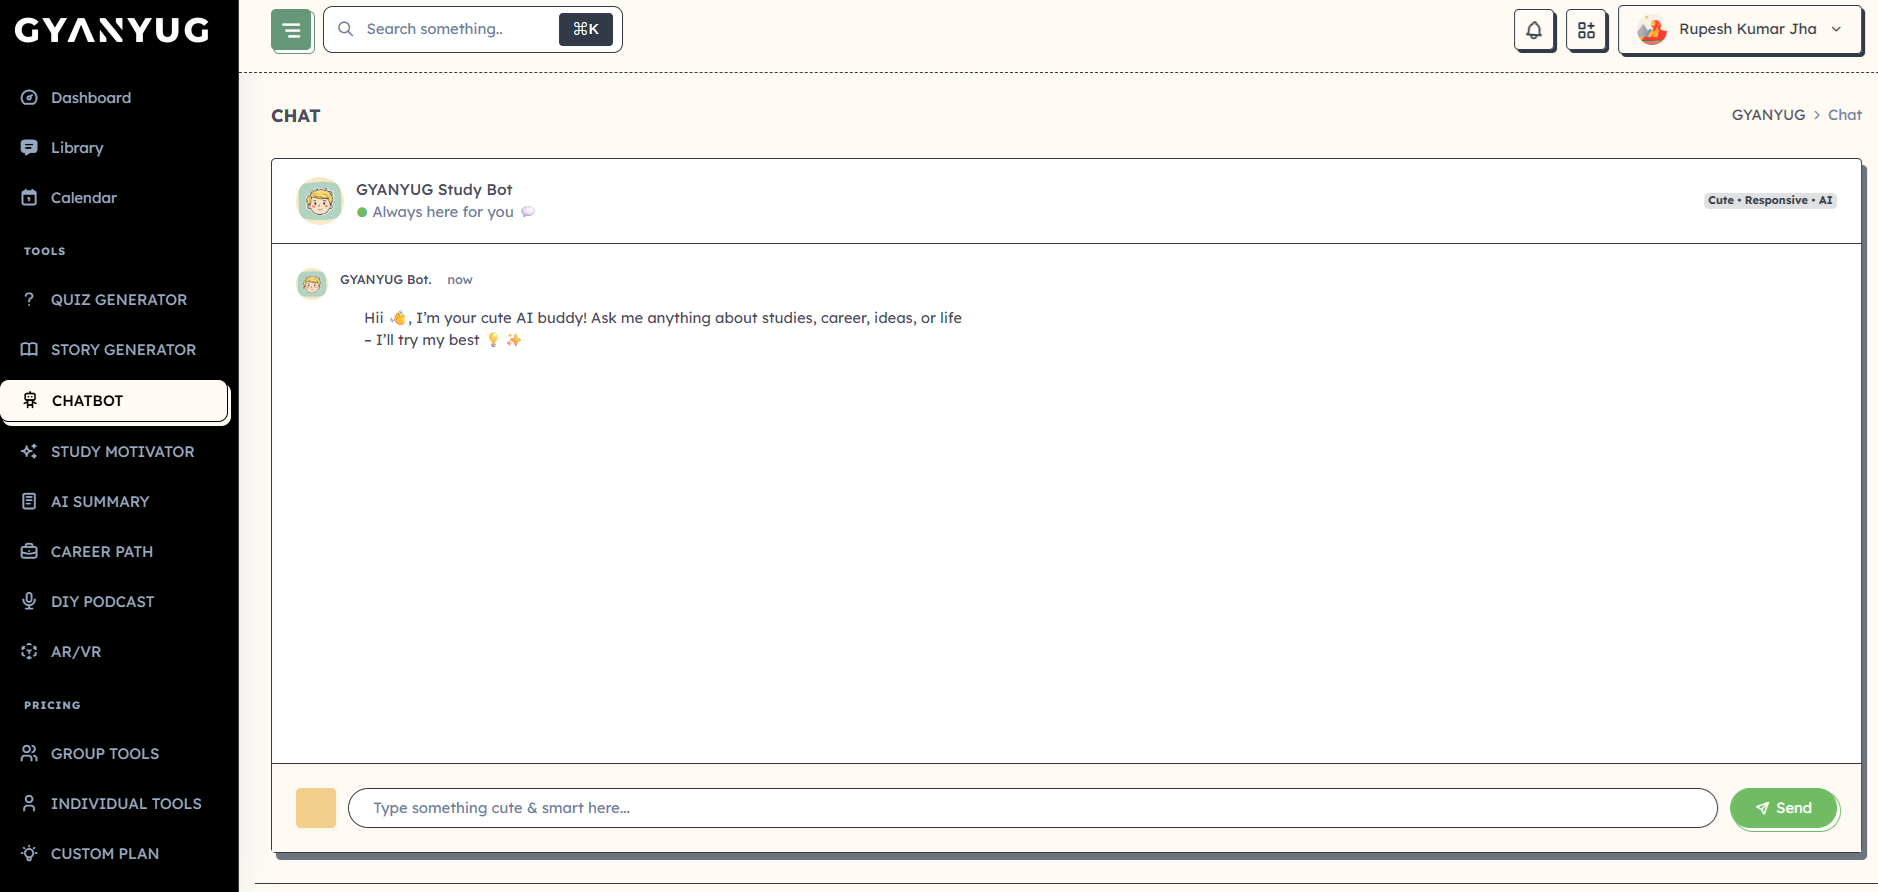Image resolution: width=1878 pixels, height=892 pixels.
Task: Open the AR/VR tool
Action: click(x=76, y=652)
